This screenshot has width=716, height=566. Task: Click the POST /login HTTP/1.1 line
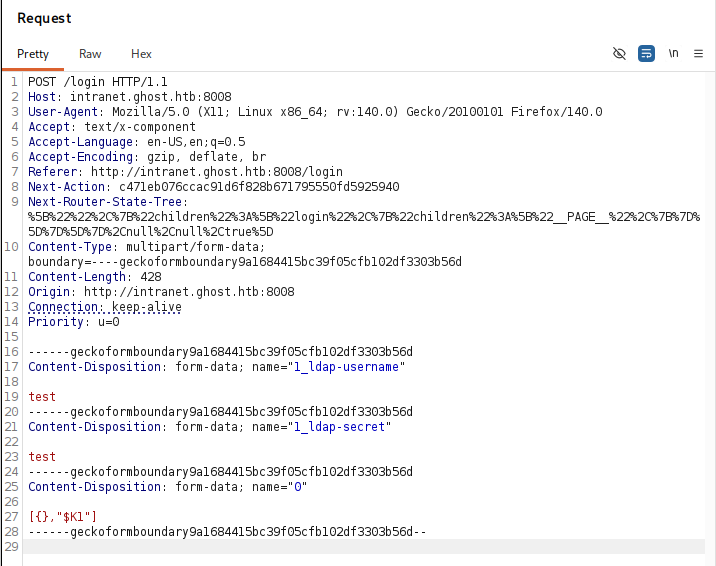[98, 82]
